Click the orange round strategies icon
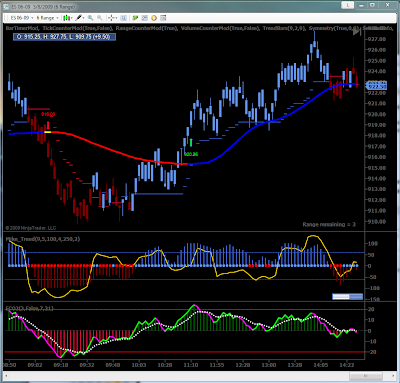 point(154,18)
